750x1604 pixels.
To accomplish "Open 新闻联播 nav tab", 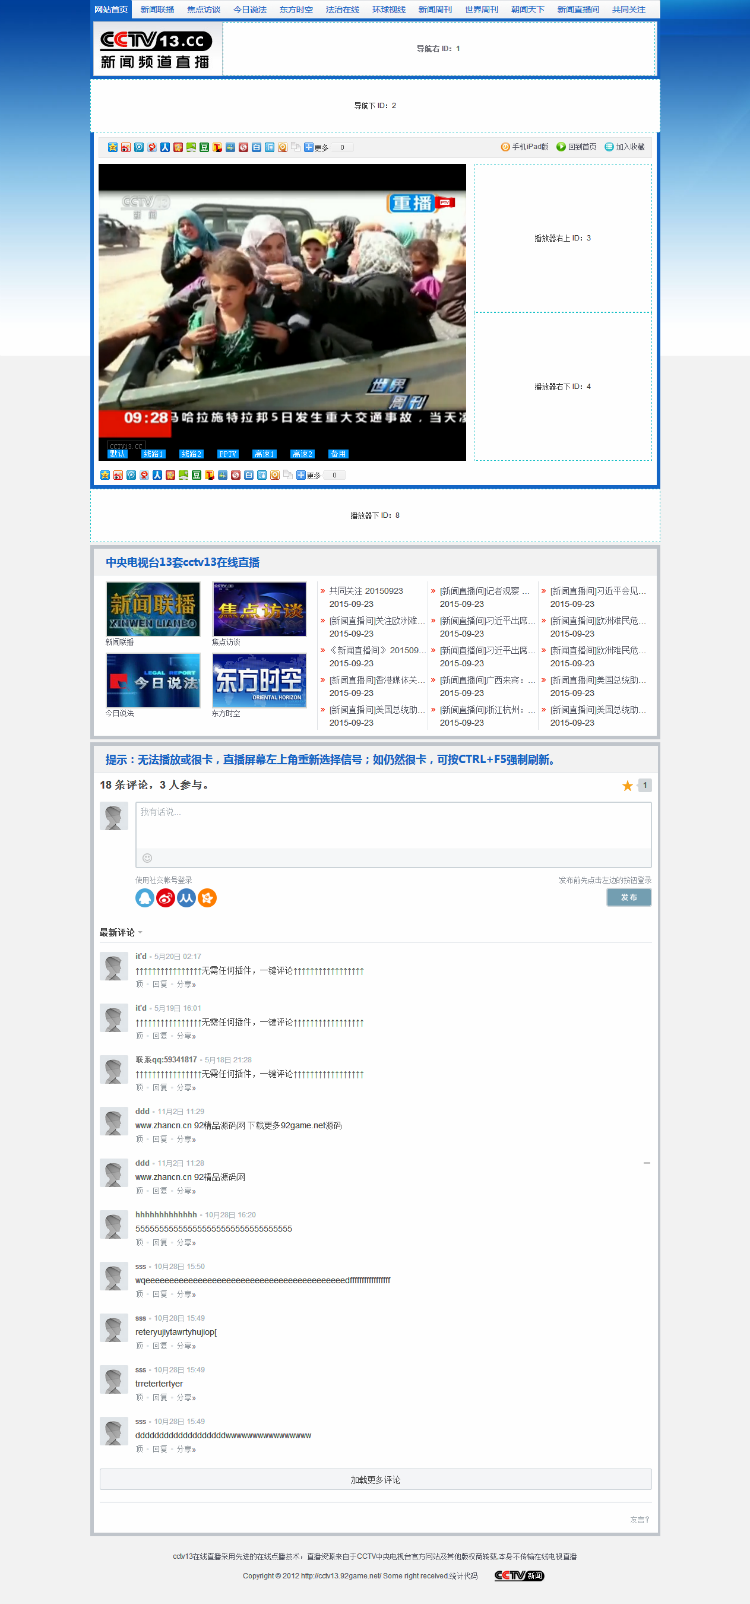I will [x=157, y=9].
